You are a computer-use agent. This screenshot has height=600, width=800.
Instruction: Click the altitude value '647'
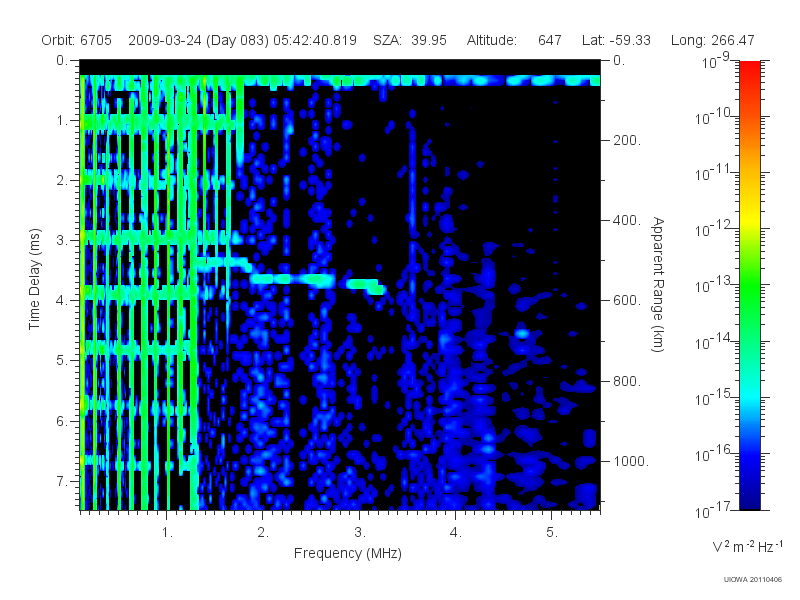coord(549,40)
